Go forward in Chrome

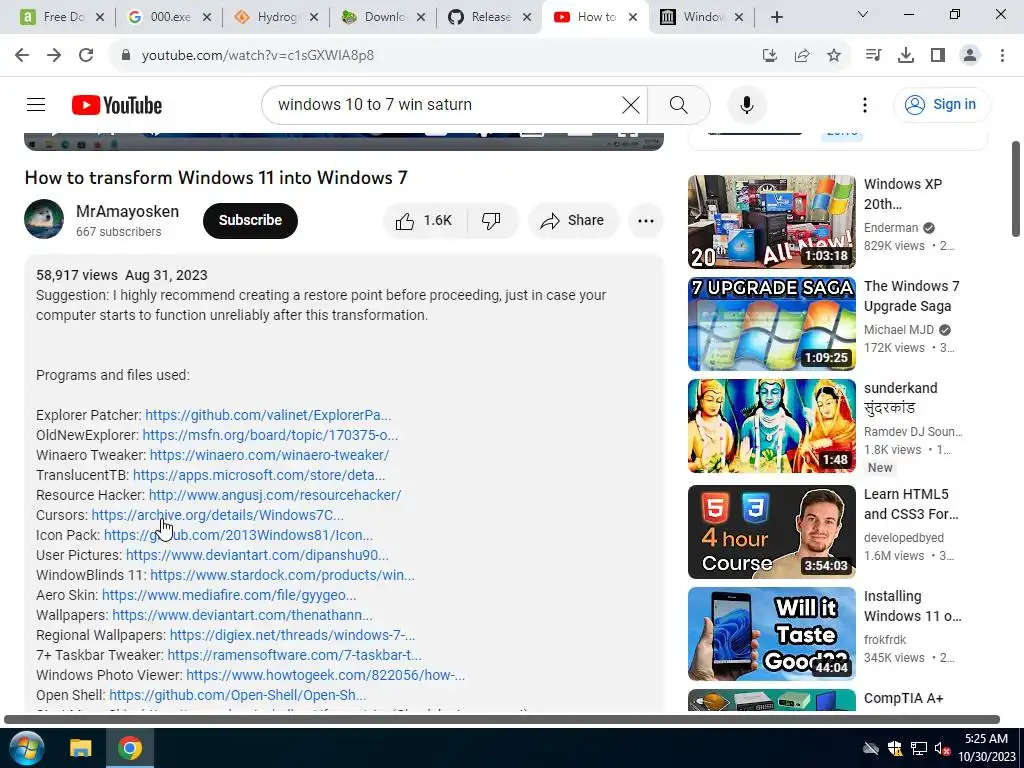click(54, 55)
